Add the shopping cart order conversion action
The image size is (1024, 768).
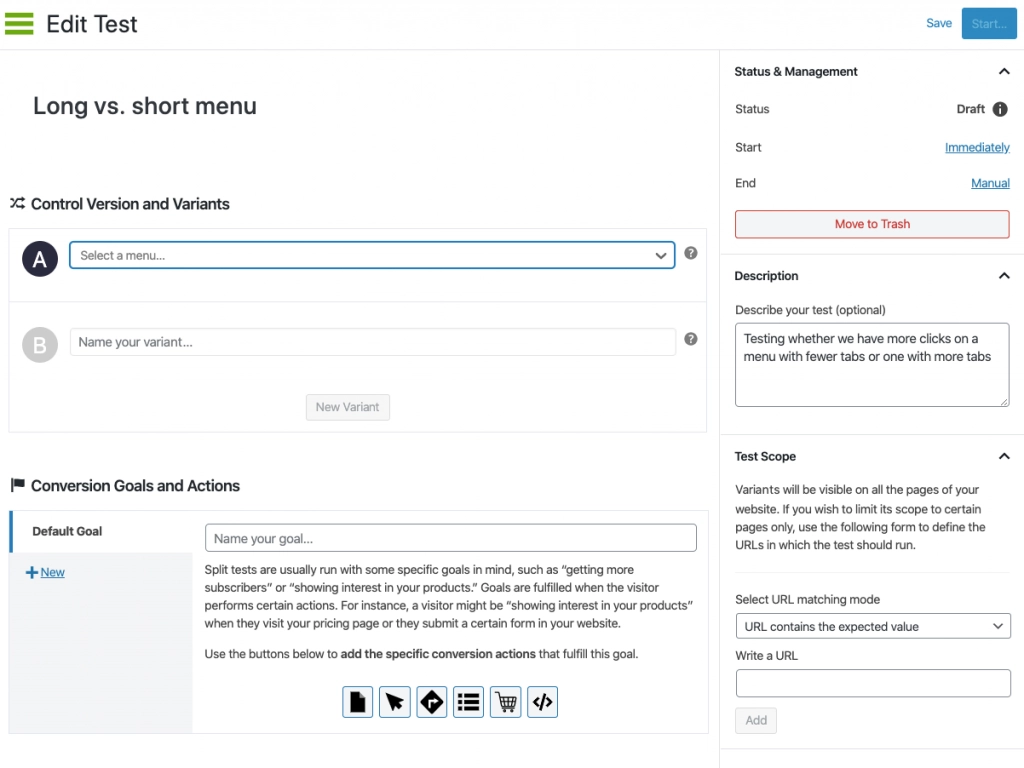(505, 702)
